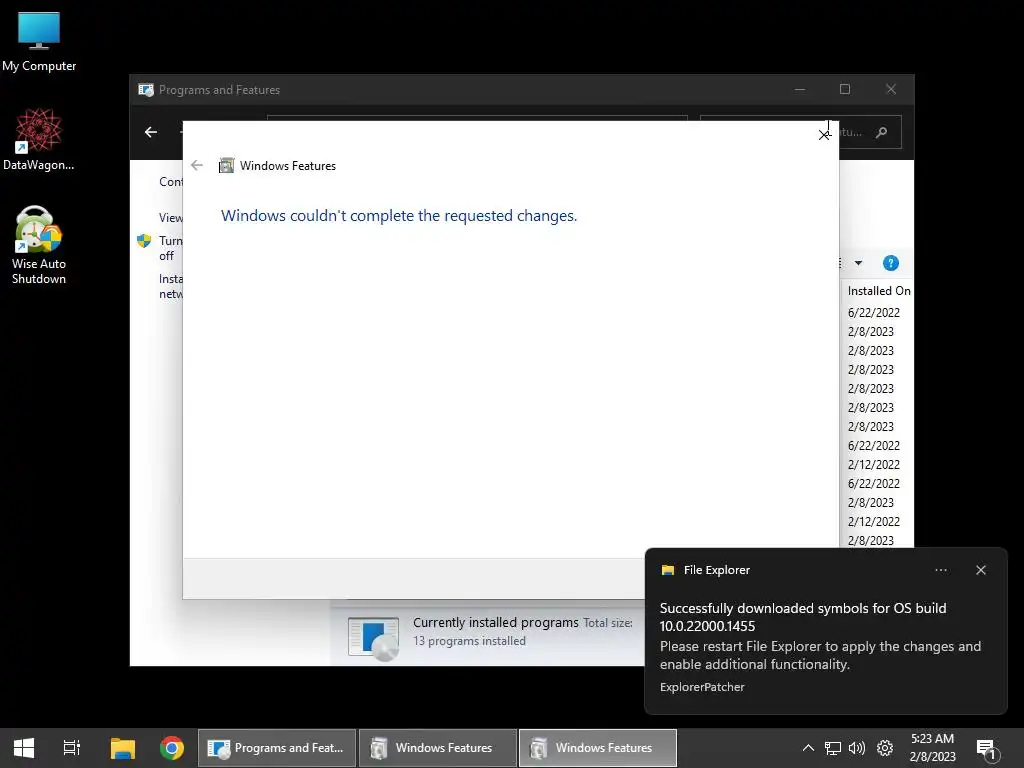Open the volume tray icon
1024x768 pixels.
coord(857,748)
